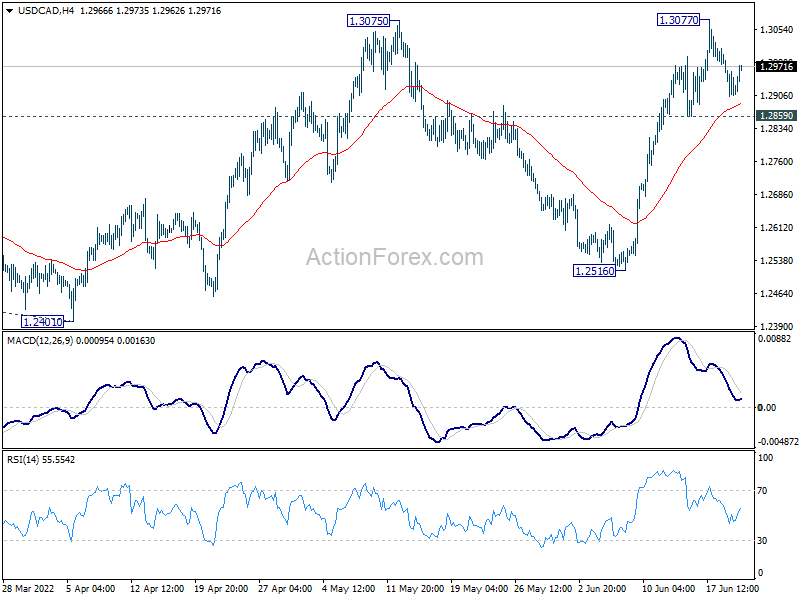The height and width of the screenshot is (600, 800).
Task: Click the 1.30540 price axis label
Action: pos(777,30)
